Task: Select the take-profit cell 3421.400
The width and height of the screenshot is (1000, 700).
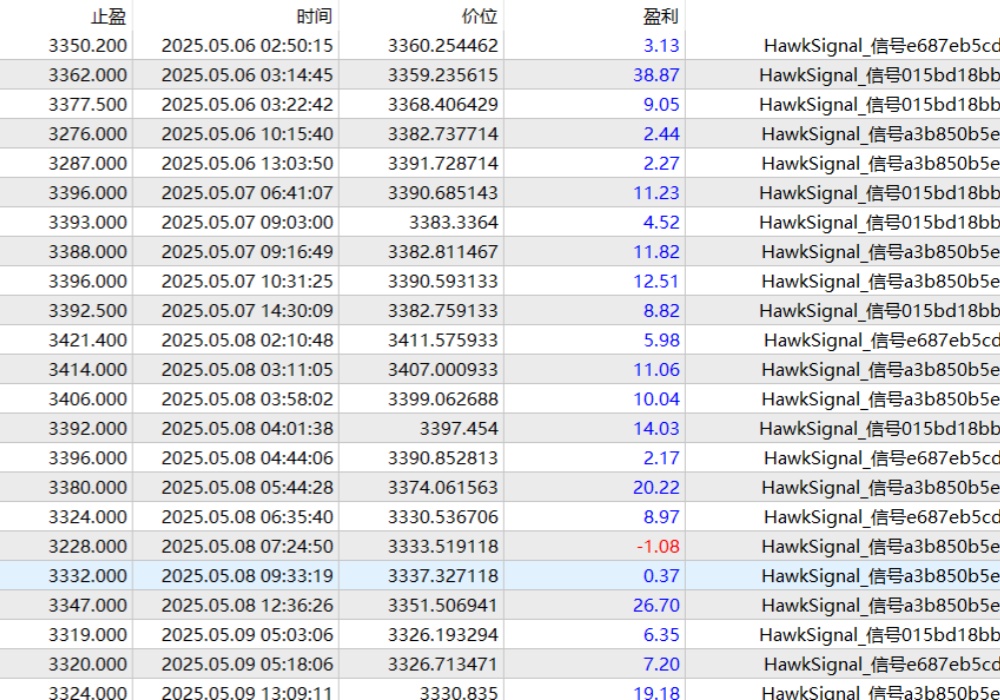Action: point(88,340)
